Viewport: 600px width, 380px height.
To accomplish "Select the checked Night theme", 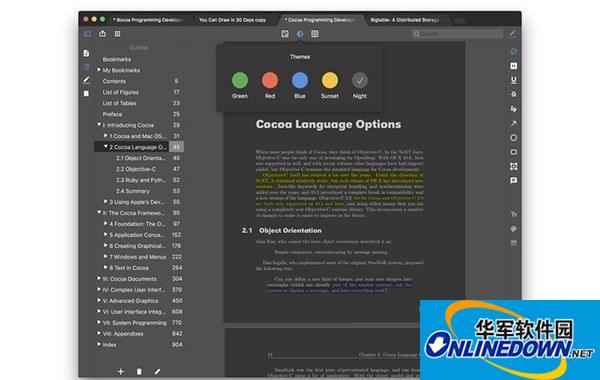I will coord(360,80).
